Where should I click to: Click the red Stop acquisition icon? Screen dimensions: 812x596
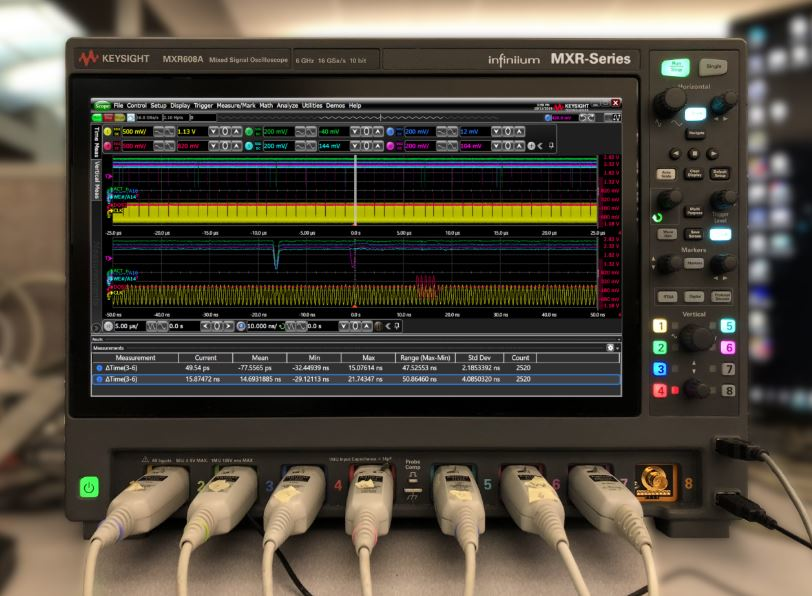[x=107, y=117]
